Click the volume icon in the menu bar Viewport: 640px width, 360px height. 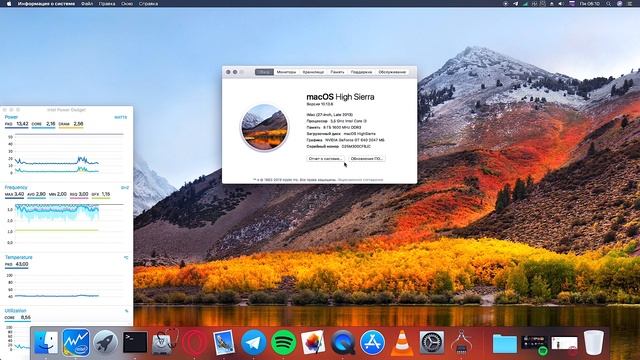coord(561,4)
